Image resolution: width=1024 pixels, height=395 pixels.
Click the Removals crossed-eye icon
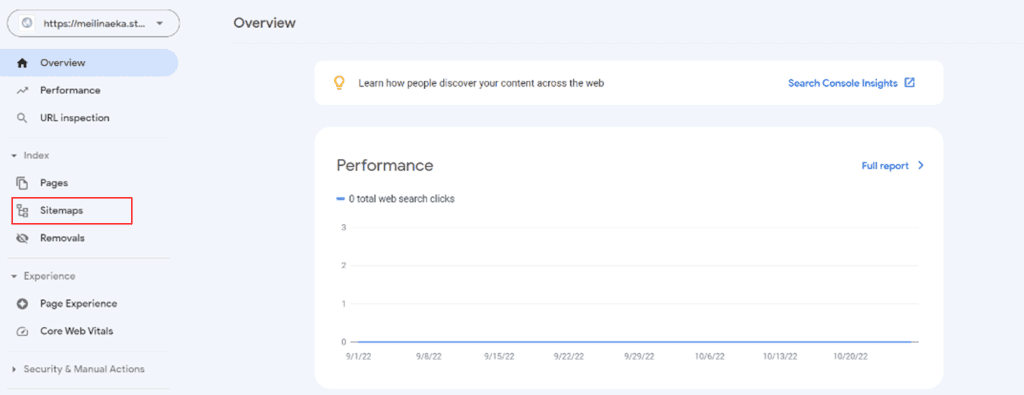pos(23,238)
